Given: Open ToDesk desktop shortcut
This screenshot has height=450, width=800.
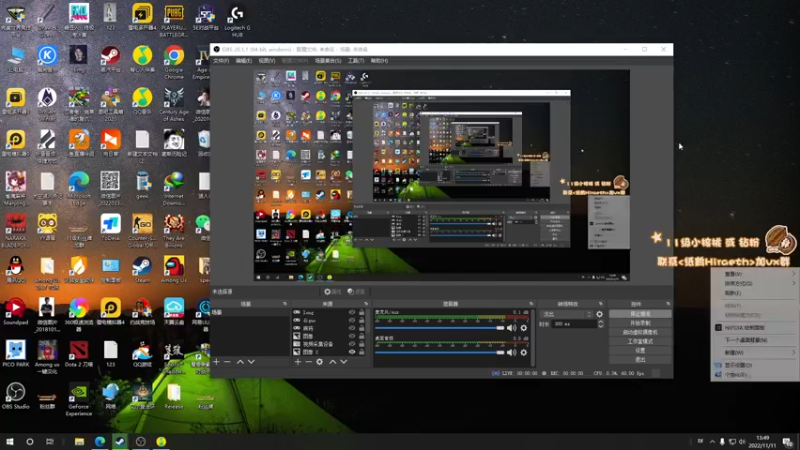Looking at the screenshot, I should point(110,227).
